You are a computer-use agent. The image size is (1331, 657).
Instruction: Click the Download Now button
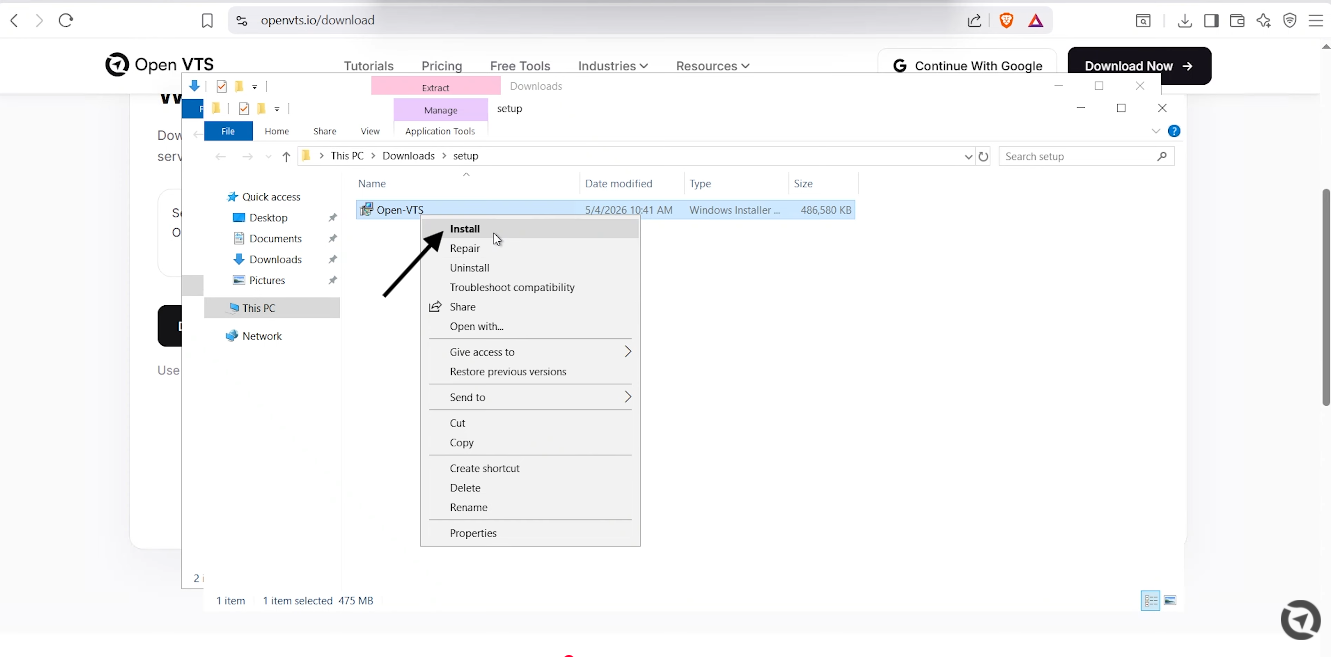pyautogui.click(x=1139, y=66)
